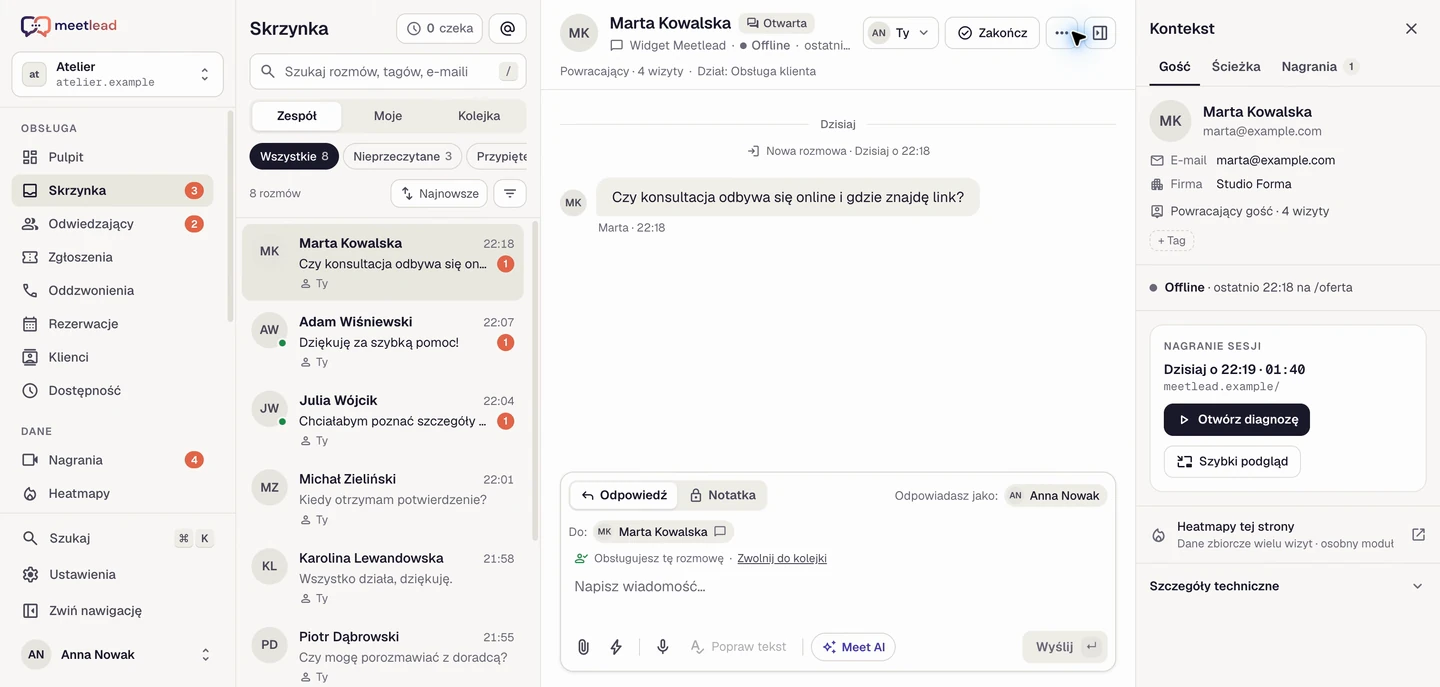Go to Zgłoszenia tickets
This screenshot has height=687, width=1440.
pos(112,257)
